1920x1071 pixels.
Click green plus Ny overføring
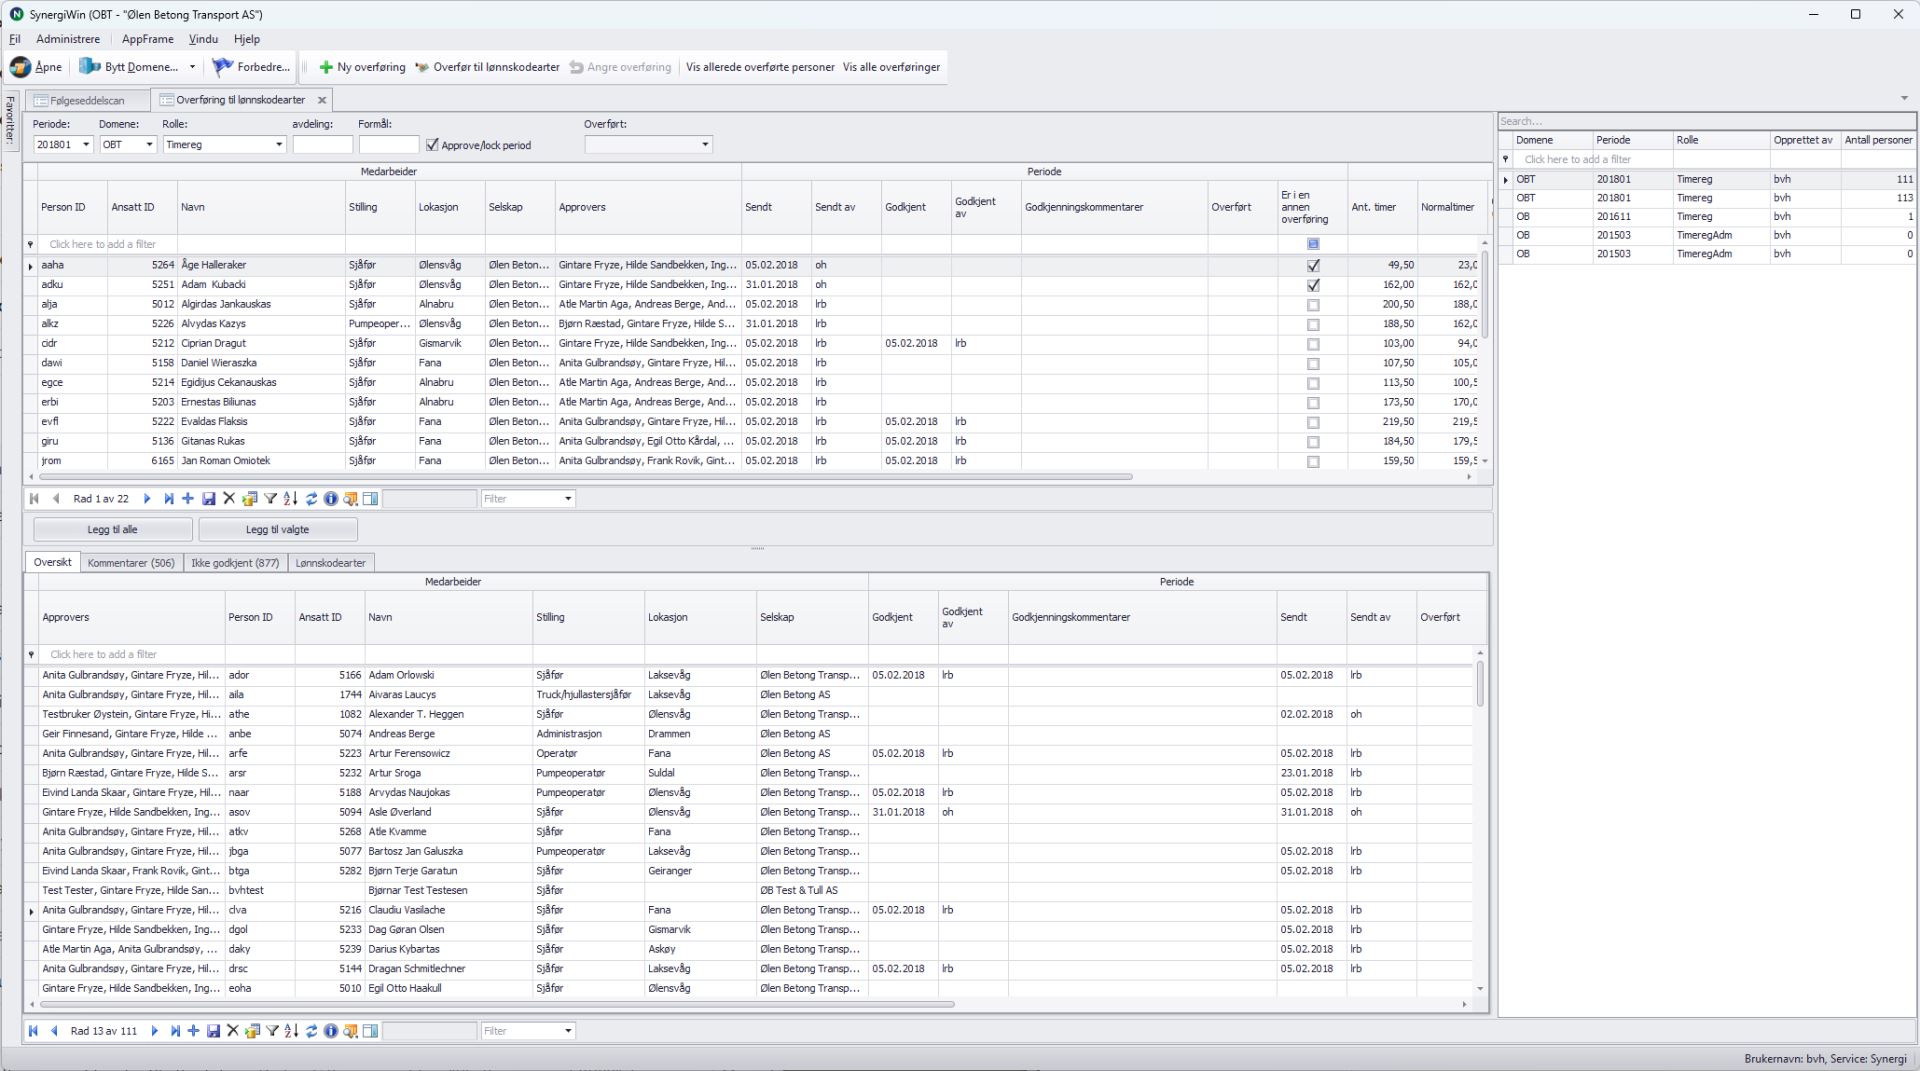pyautogui.click(x=326, y=67)
